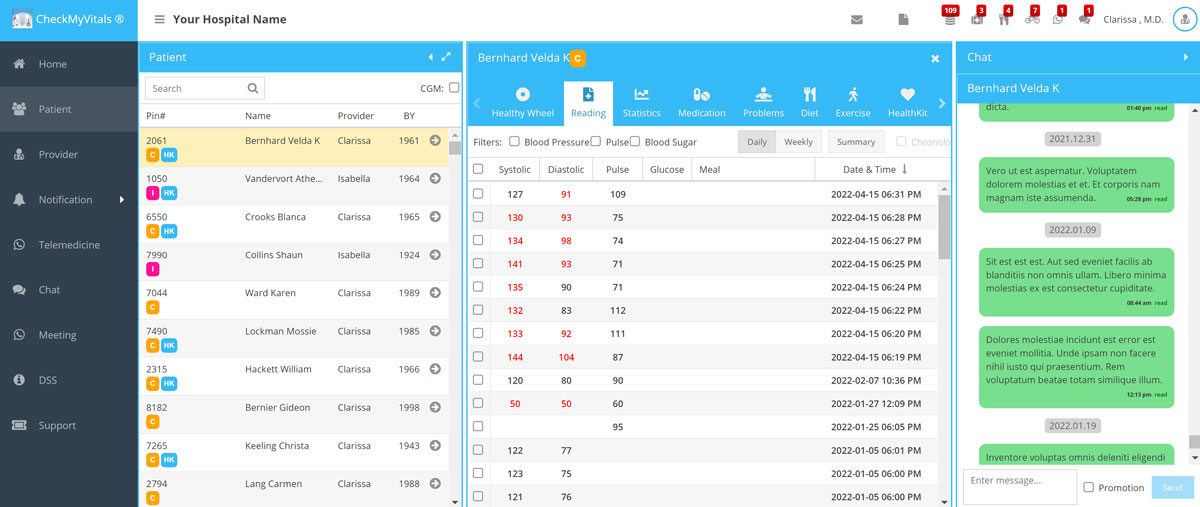Image resolution: width=1200 pixels, height=507 pixels.
Task: Open the HealthKit heart icon tab
Action: [907, 102]
